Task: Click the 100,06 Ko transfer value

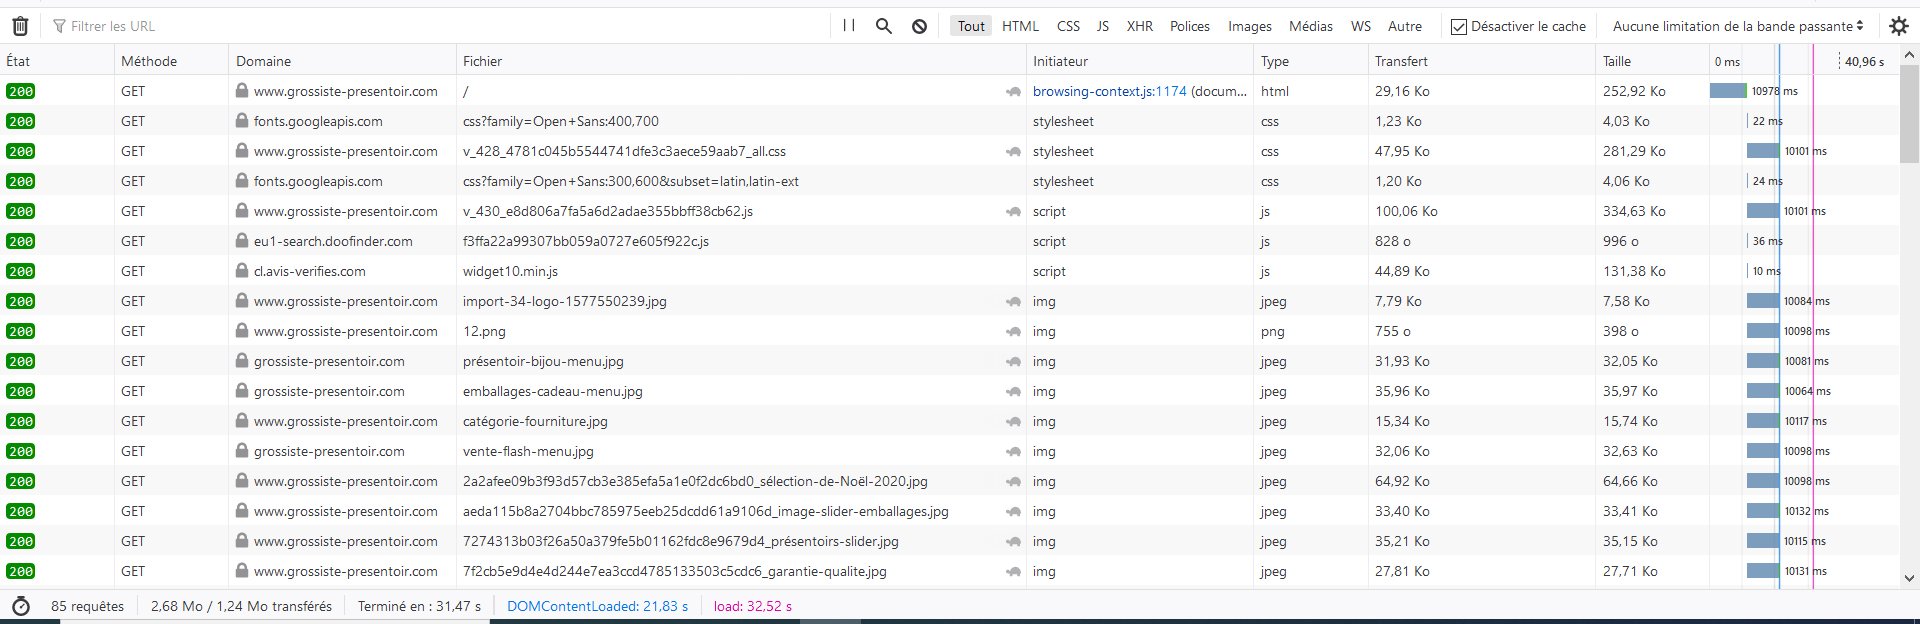Action: click(1406, 211)
